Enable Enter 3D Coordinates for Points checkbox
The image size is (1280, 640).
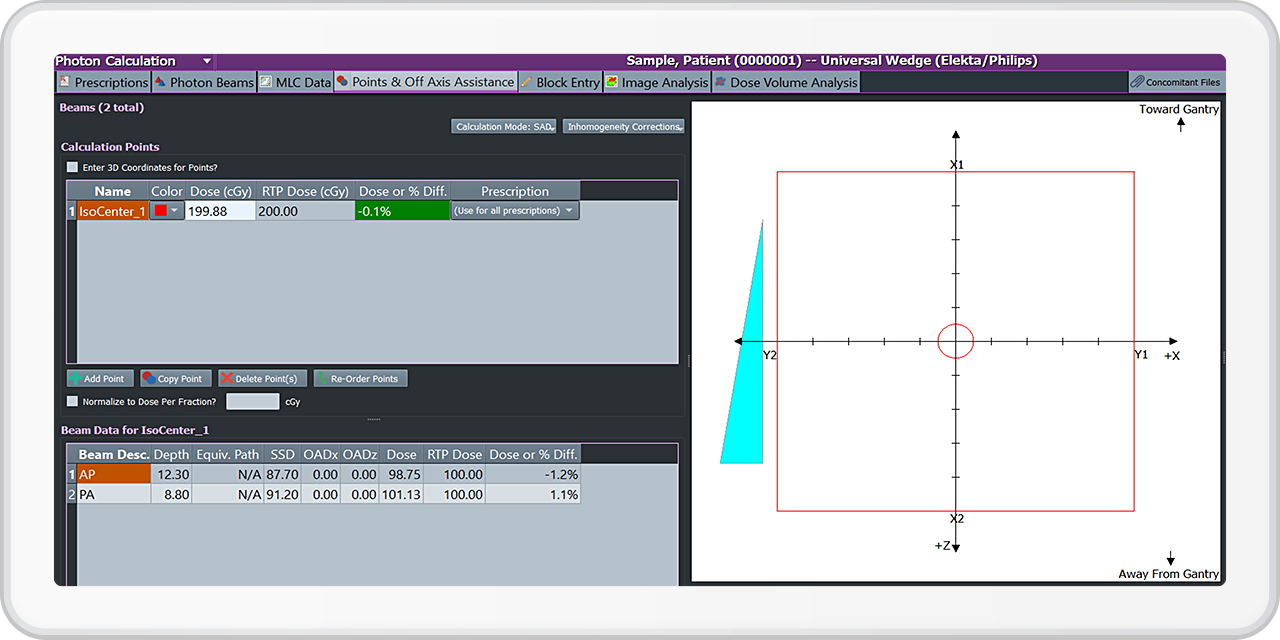tap(72, 167)
